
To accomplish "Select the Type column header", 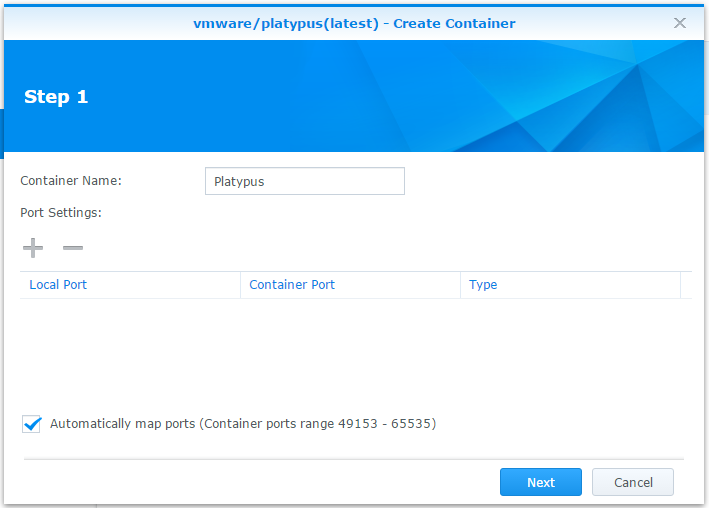I will [x=483, y=285].
